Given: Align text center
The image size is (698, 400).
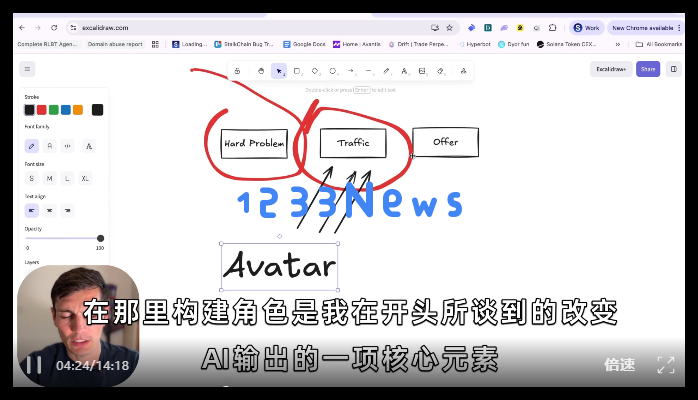Looking at the screenshot, I should 49,210.
